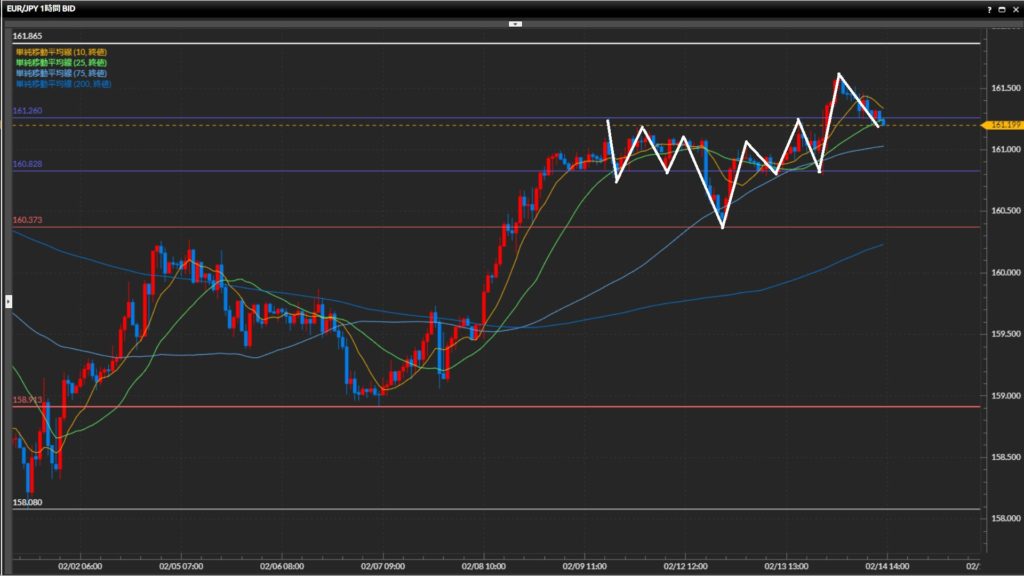
Task: Close the EUR/JPY chart window
Action: point(1014,8)
